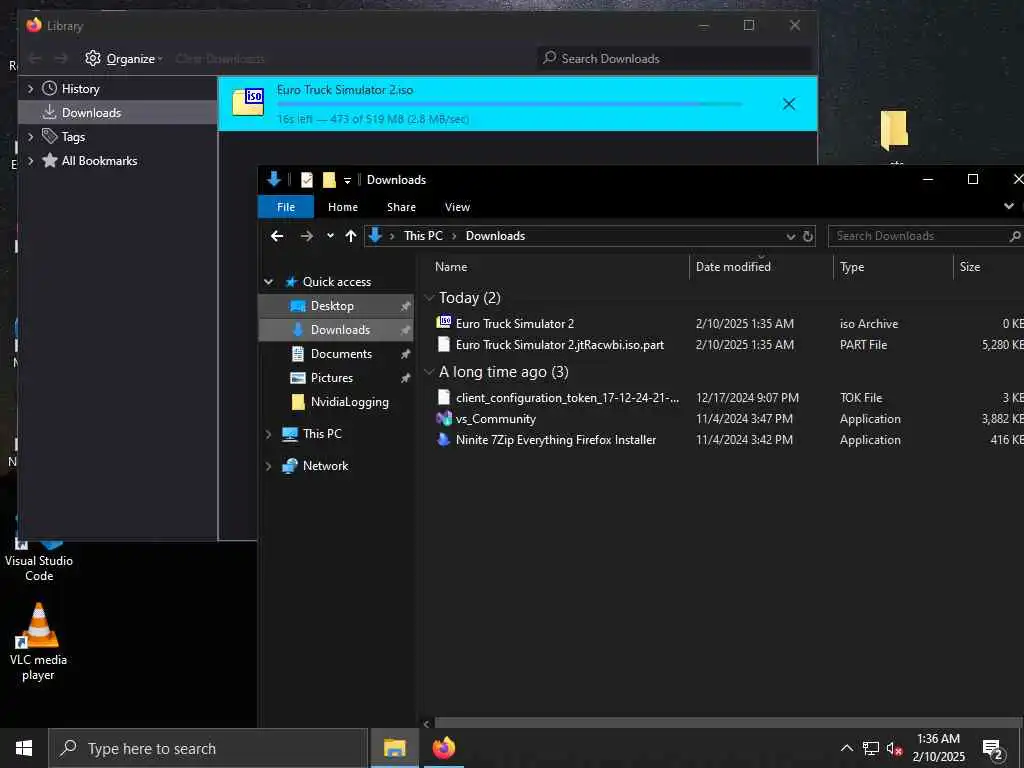The image size is (1024, 768).
Task: Expand the History tree item in Library
Action: [x=30, y=89]
